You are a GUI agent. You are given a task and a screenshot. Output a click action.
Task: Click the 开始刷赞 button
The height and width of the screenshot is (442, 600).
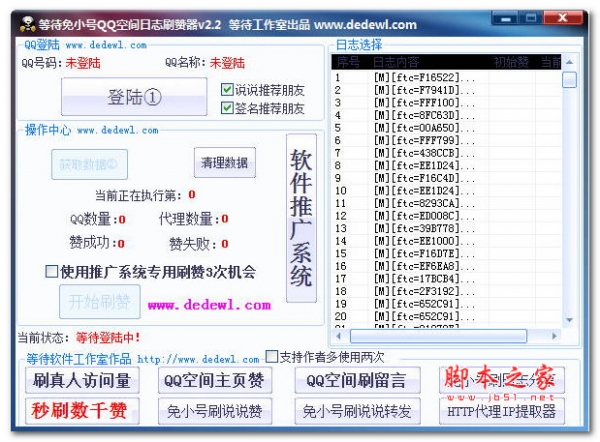click(x=99, y=302)
